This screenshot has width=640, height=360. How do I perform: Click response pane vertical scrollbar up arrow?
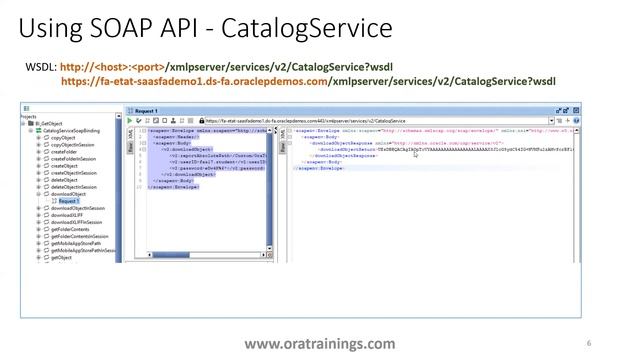[577, 131]
